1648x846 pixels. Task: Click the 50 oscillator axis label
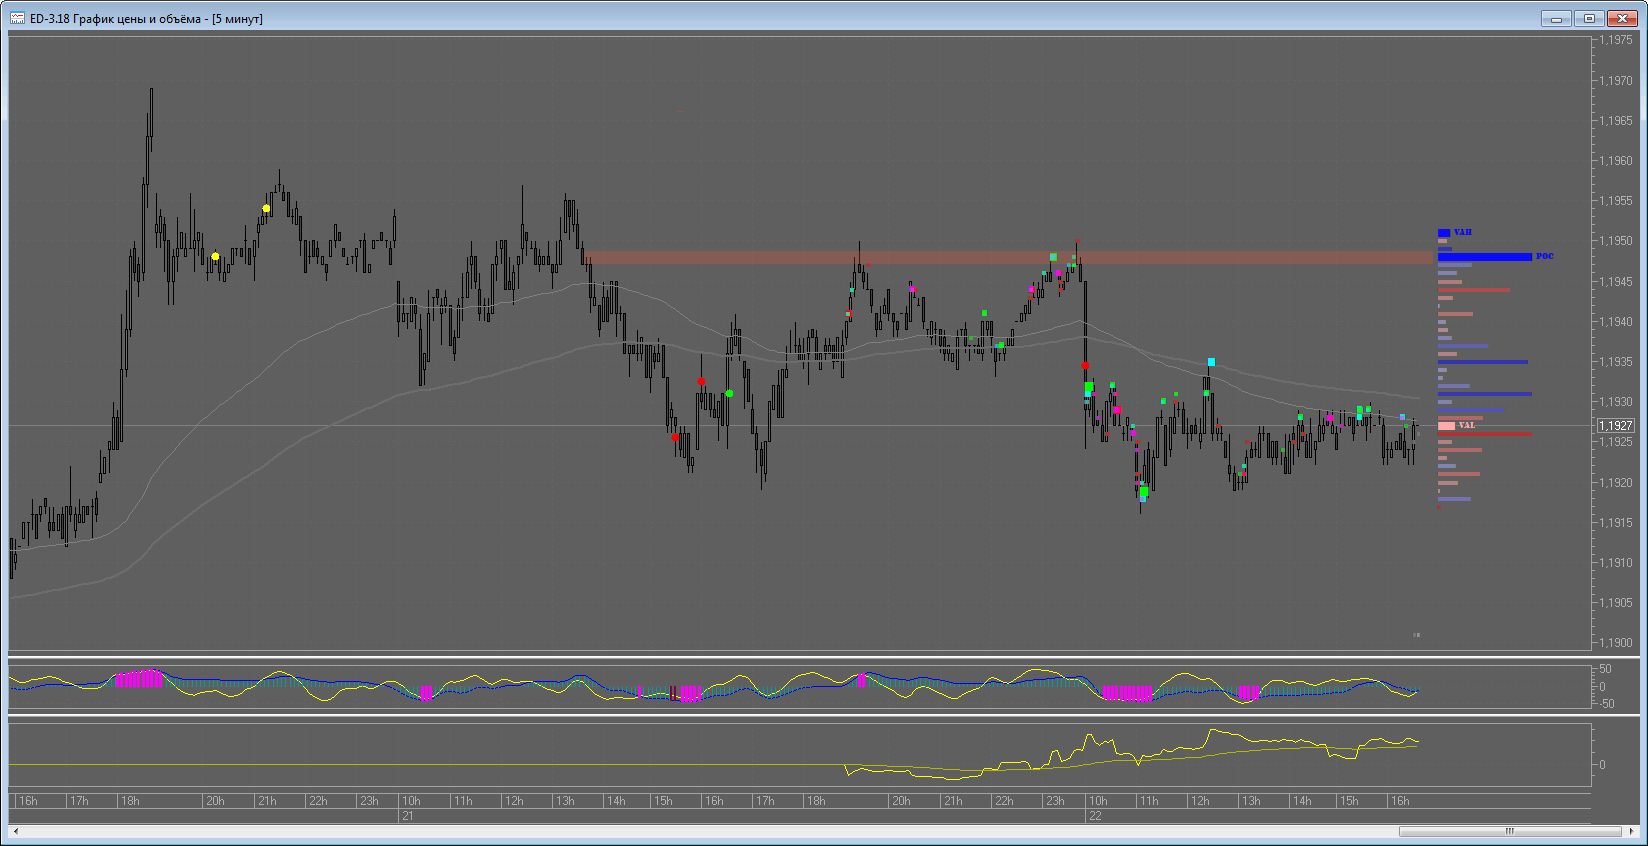point(1605,669)
